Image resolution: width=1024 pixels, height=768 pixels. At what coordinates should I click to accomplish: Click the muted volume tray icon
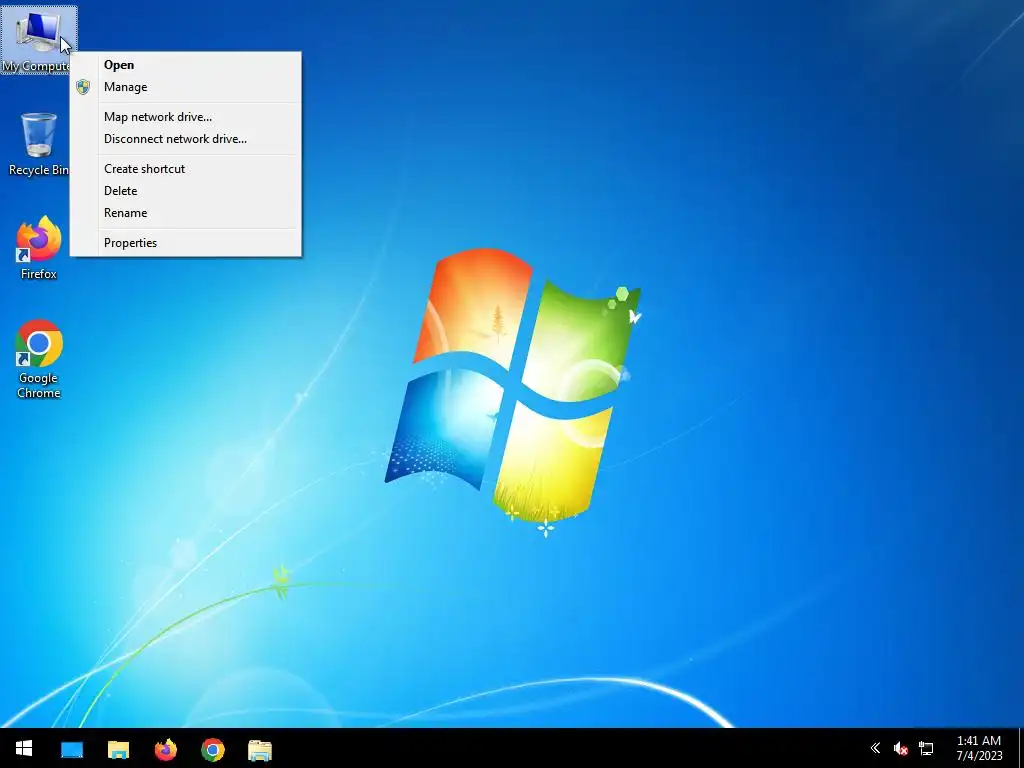[901, 748]
